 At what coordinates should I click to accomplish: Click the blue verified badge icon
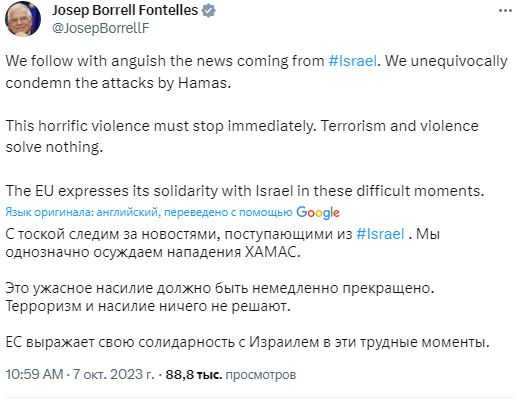209,11
